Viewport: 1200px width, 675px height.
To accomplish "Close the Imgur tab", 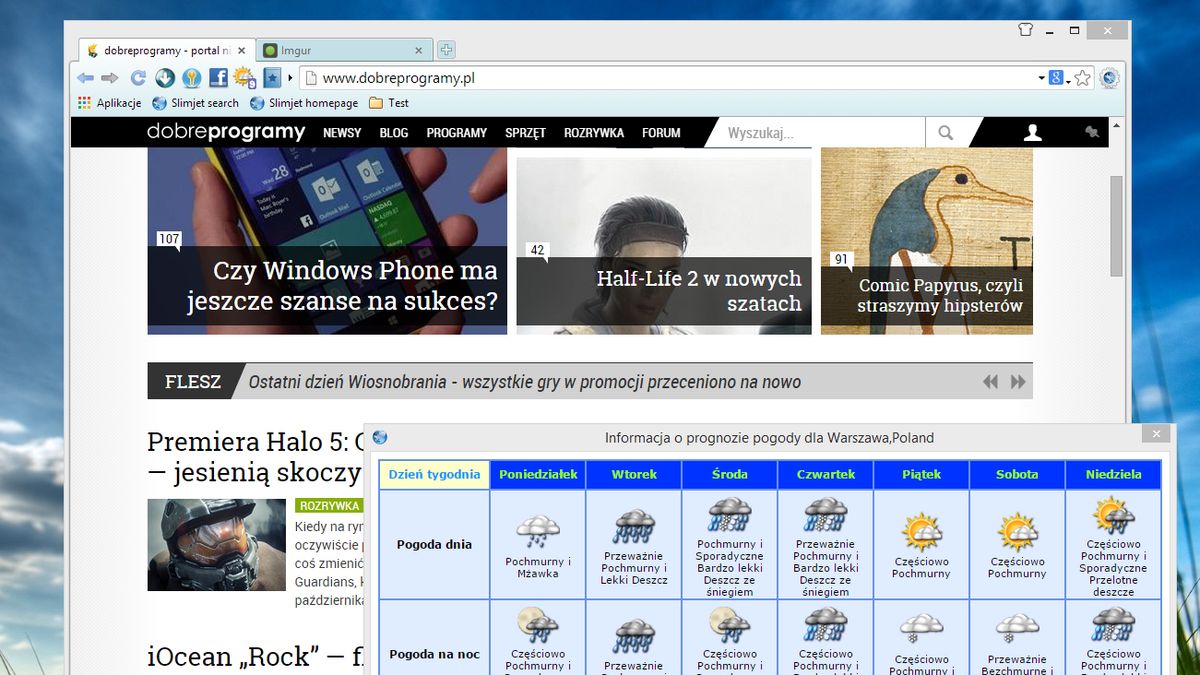I will [419, 50].
